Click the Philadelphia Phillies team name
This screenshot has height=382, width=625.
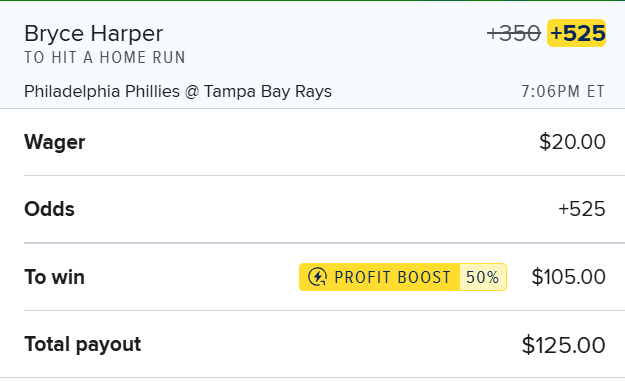[102, 91]
